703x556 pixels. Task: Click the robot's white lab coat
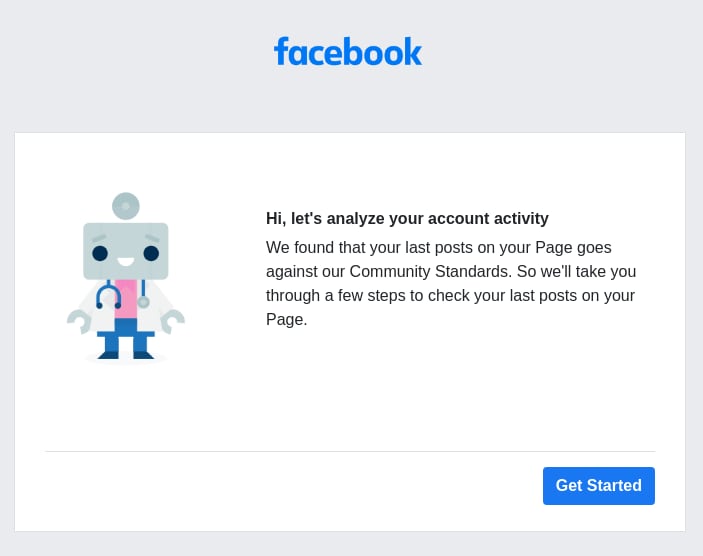pos(126,306)
